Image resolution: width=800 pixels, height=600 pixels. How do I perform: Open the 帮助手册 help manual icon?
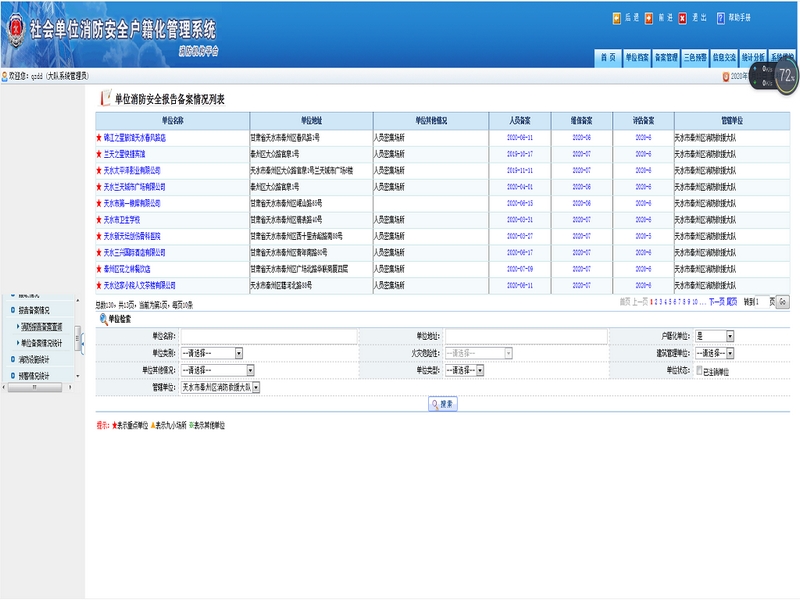click(721, 18)
